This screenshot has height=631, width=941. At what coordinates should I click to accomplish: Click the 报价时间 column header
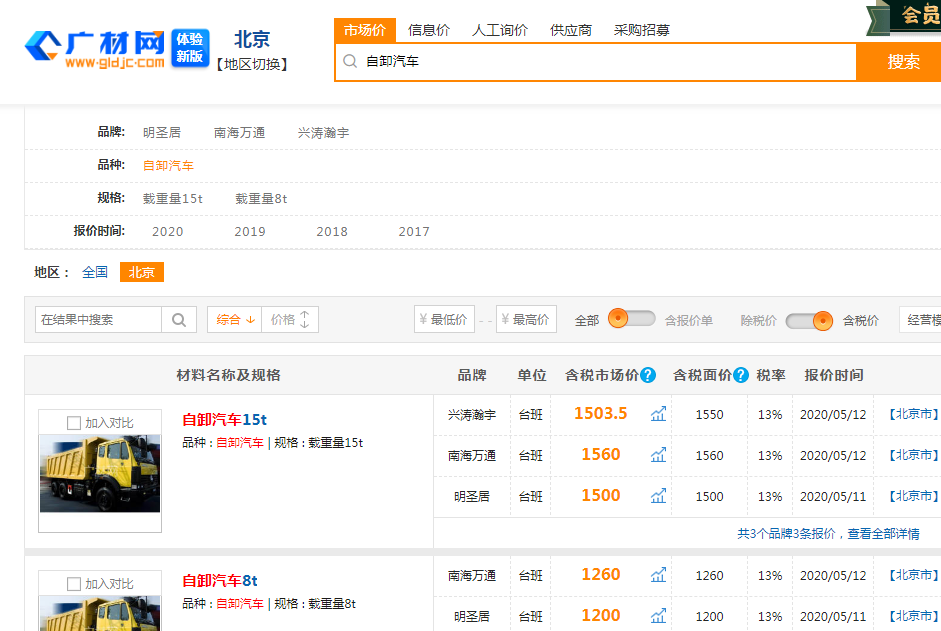coord(834,375)
